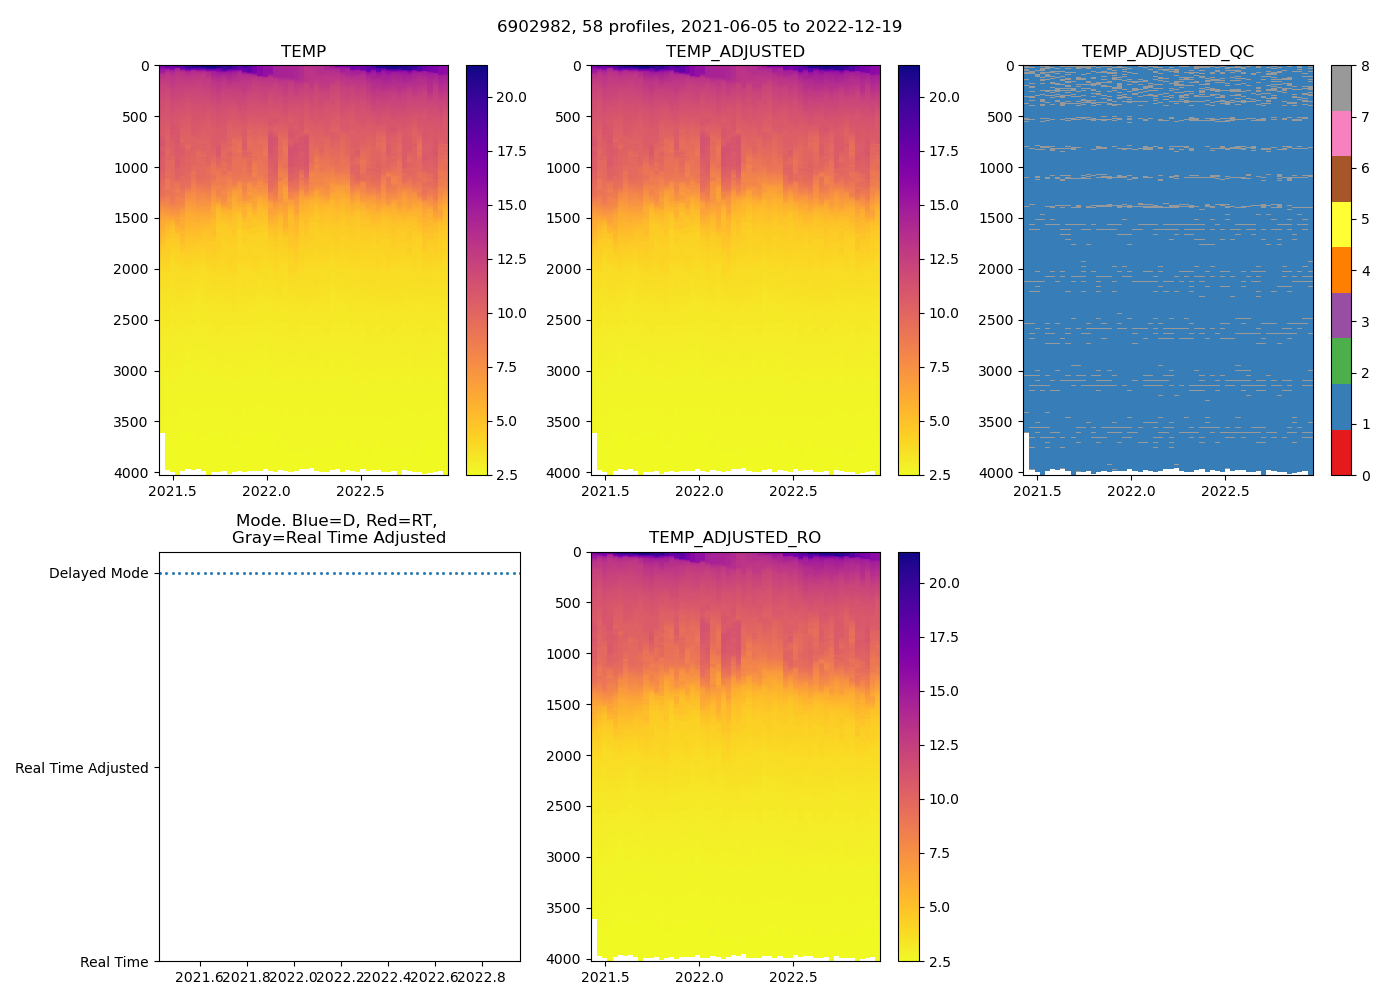Select the TEMP_ADJUSTED_QC plot title
Viewport: 1400px width, 1000px height.
click(x=1167, y=52)
